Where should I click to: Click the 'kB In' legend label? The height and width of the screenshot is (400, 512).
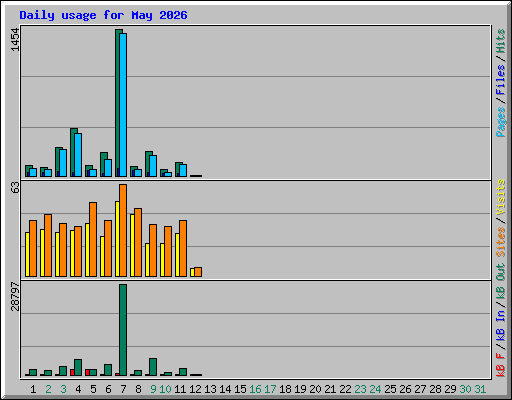point(501,325)
